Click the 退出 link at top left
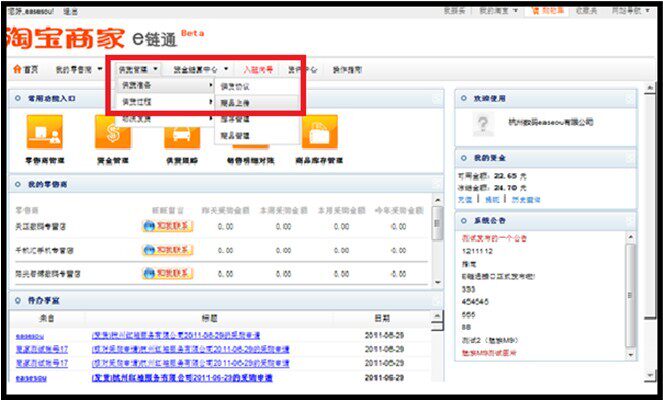 (x=70, y=11)
